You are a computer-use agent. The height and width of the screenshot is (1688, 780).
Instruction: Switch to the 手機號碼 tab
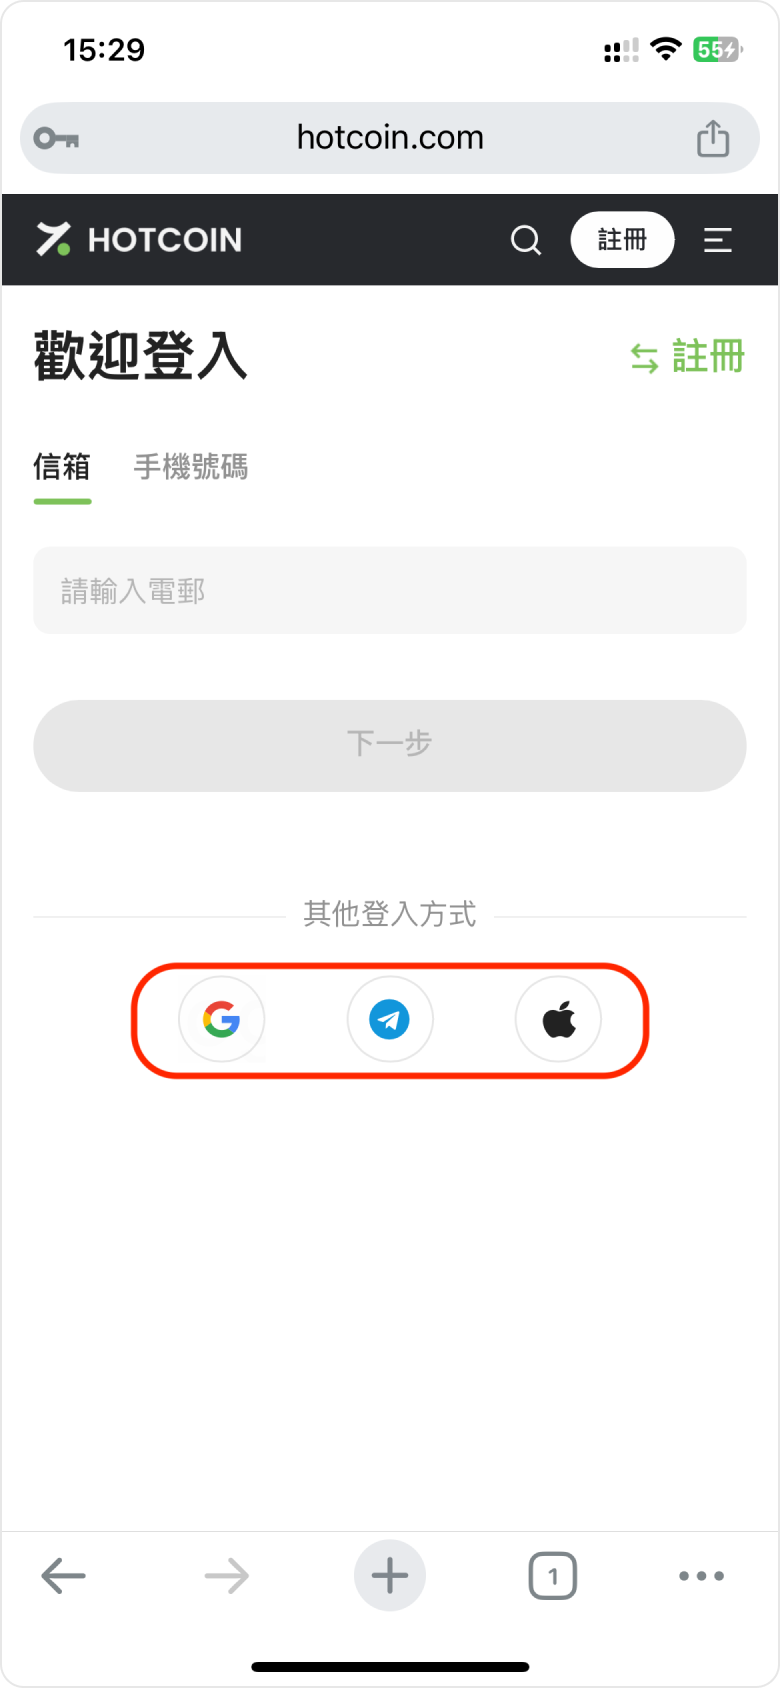191,467
